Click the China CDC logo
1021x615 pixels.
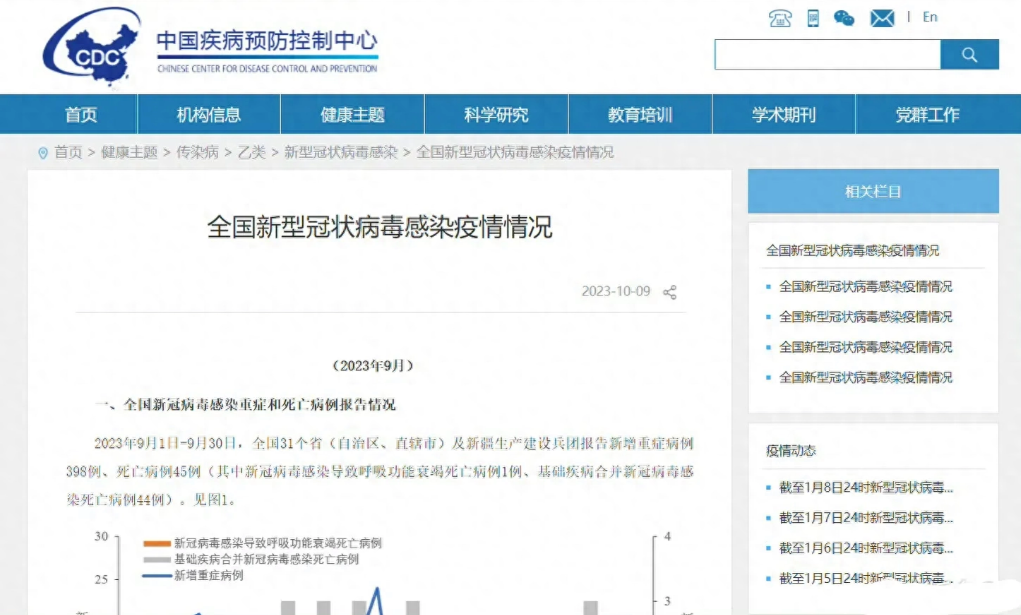tap(92, 47)
